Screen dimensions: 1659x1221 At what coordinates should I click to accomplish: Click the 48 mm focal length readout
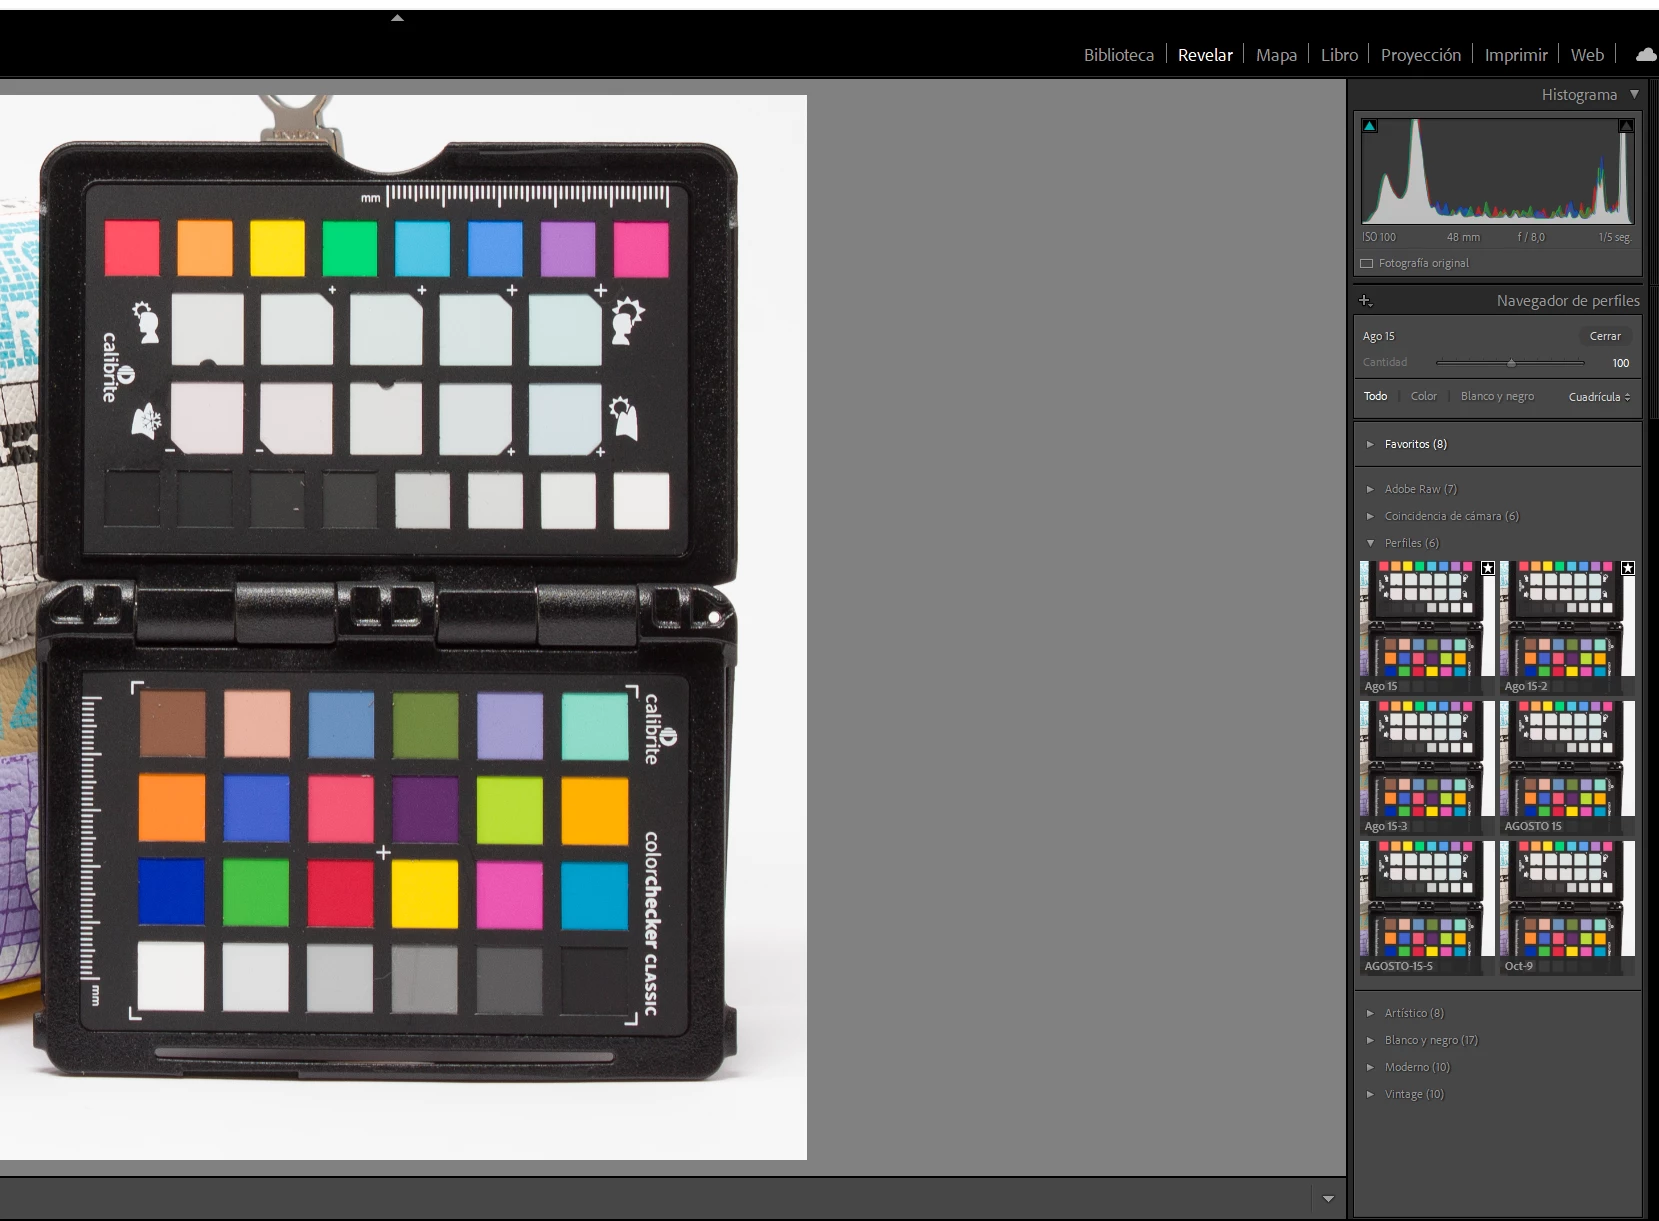click(1463, 237)
